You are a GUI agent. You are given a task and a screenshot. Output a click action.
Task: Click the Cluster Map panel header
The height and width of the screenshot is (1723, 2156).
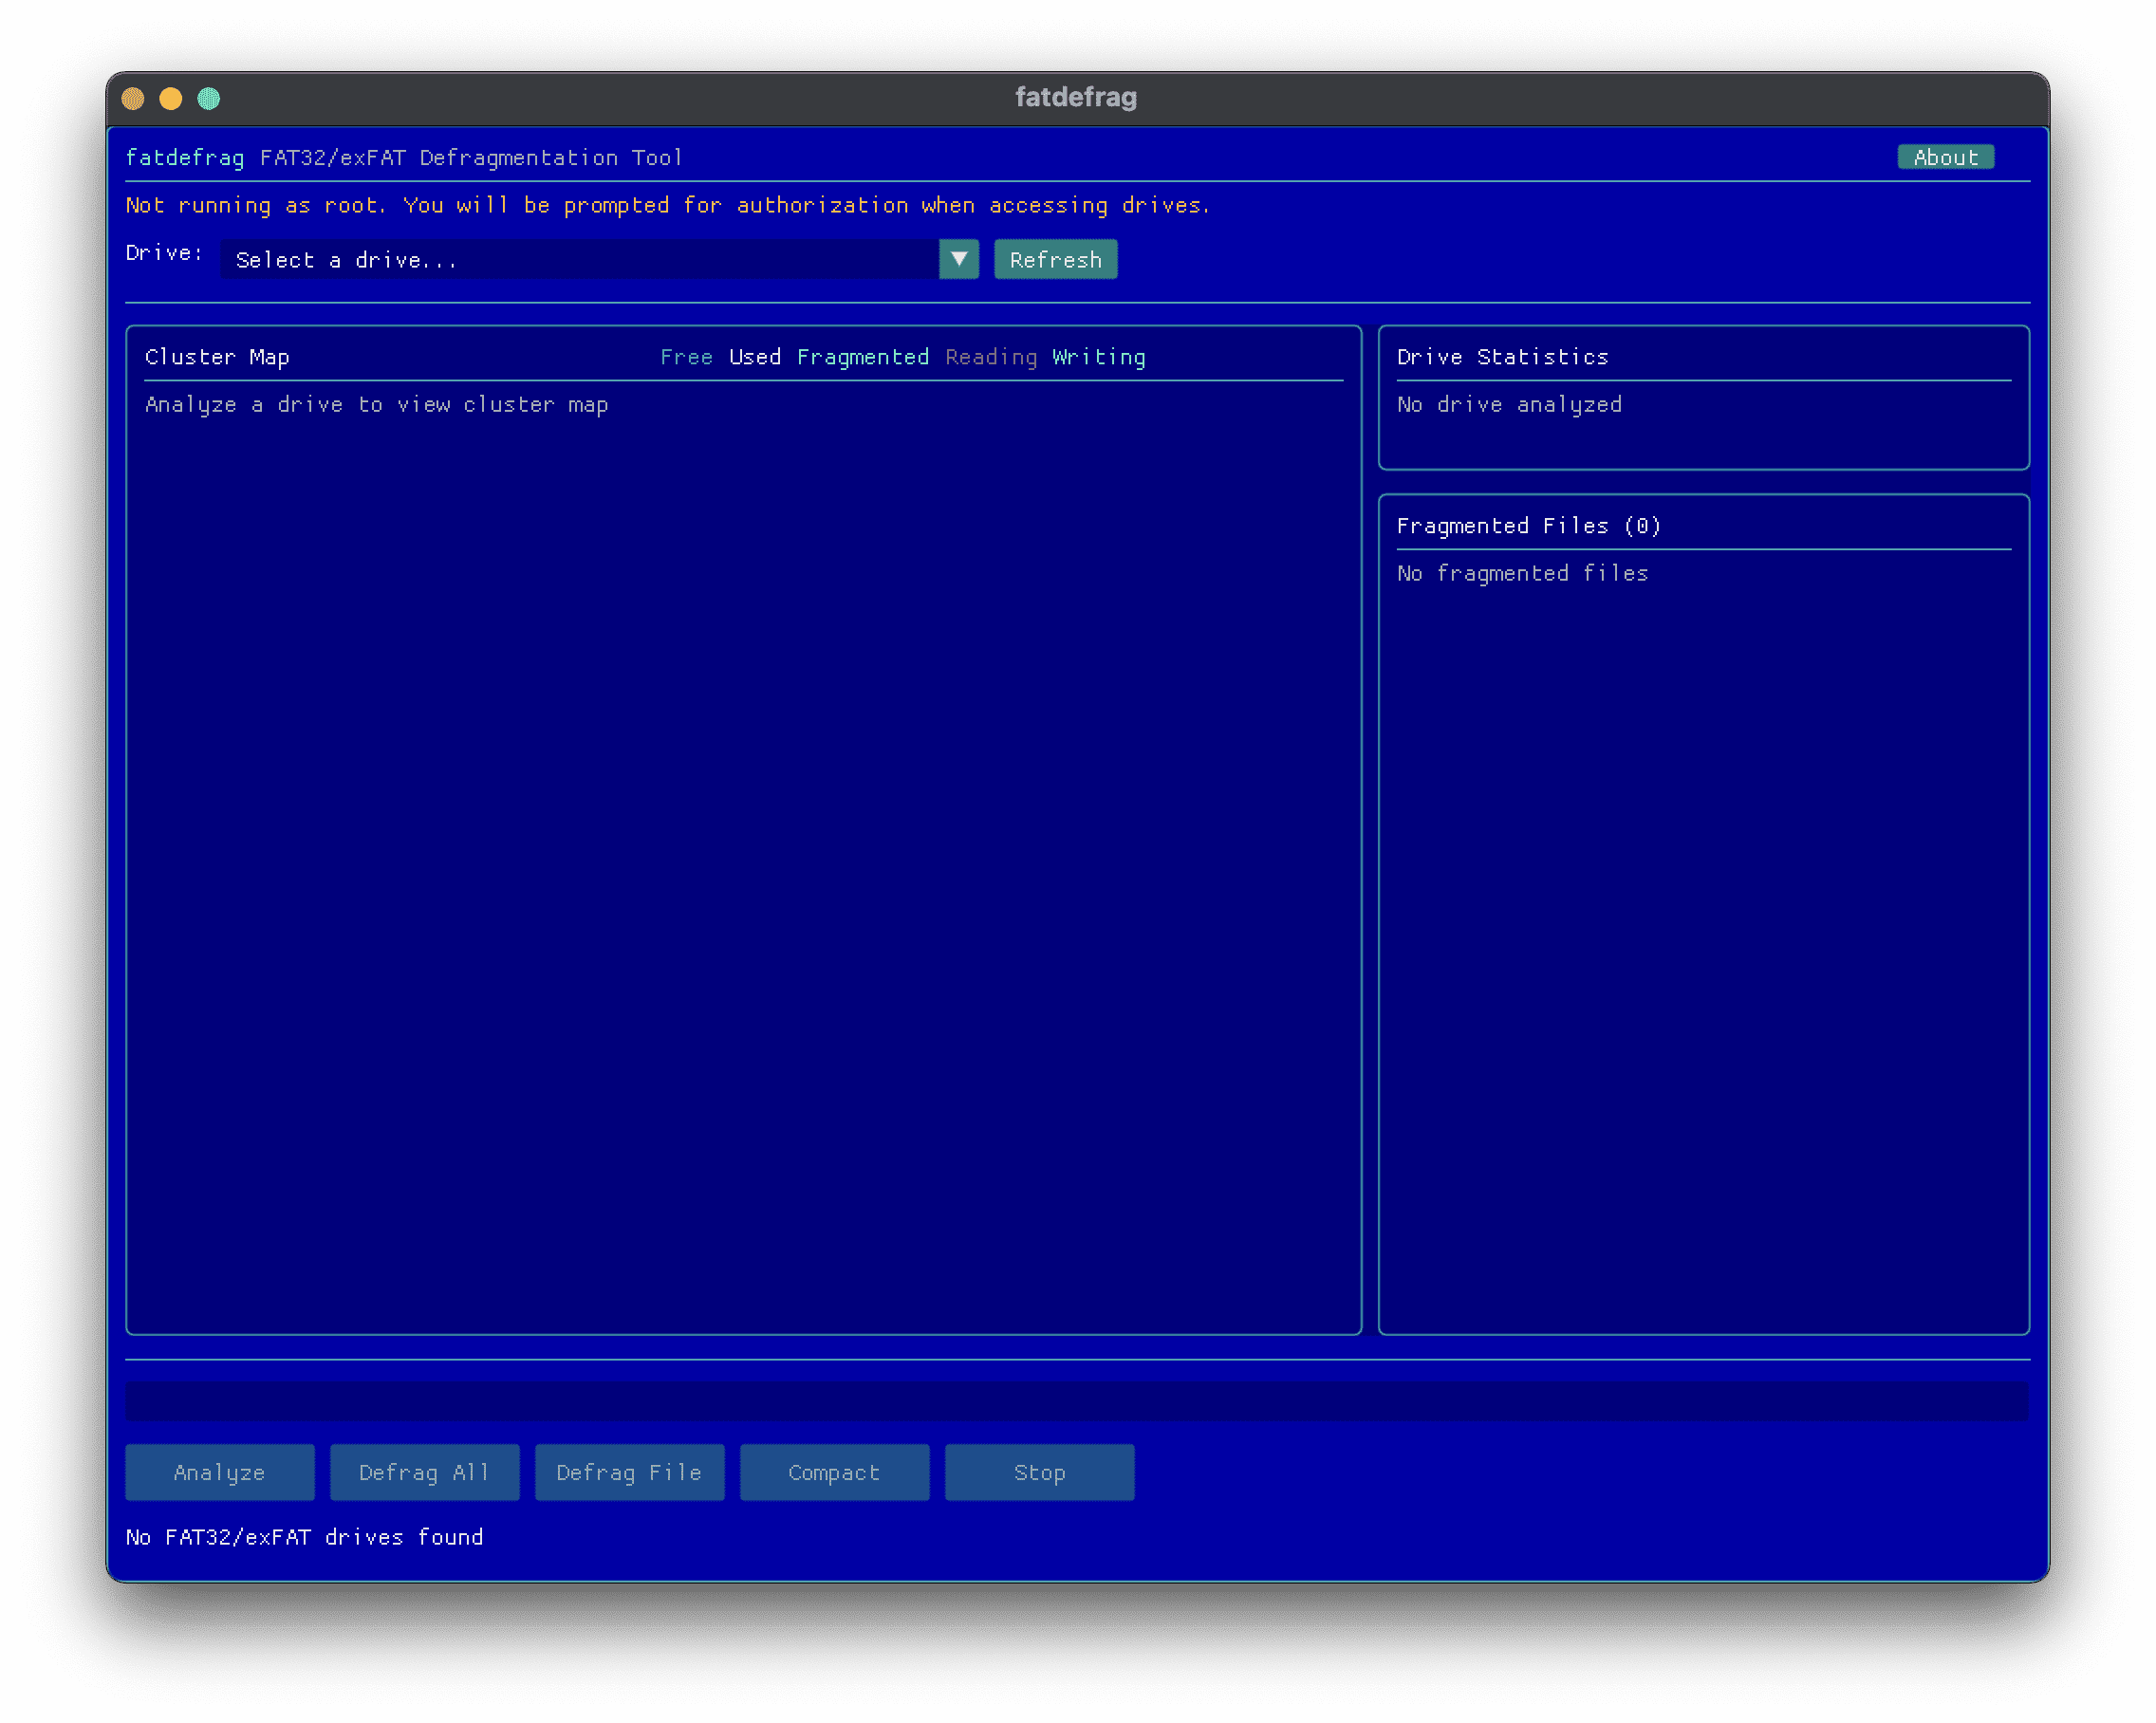coord(217,357)
